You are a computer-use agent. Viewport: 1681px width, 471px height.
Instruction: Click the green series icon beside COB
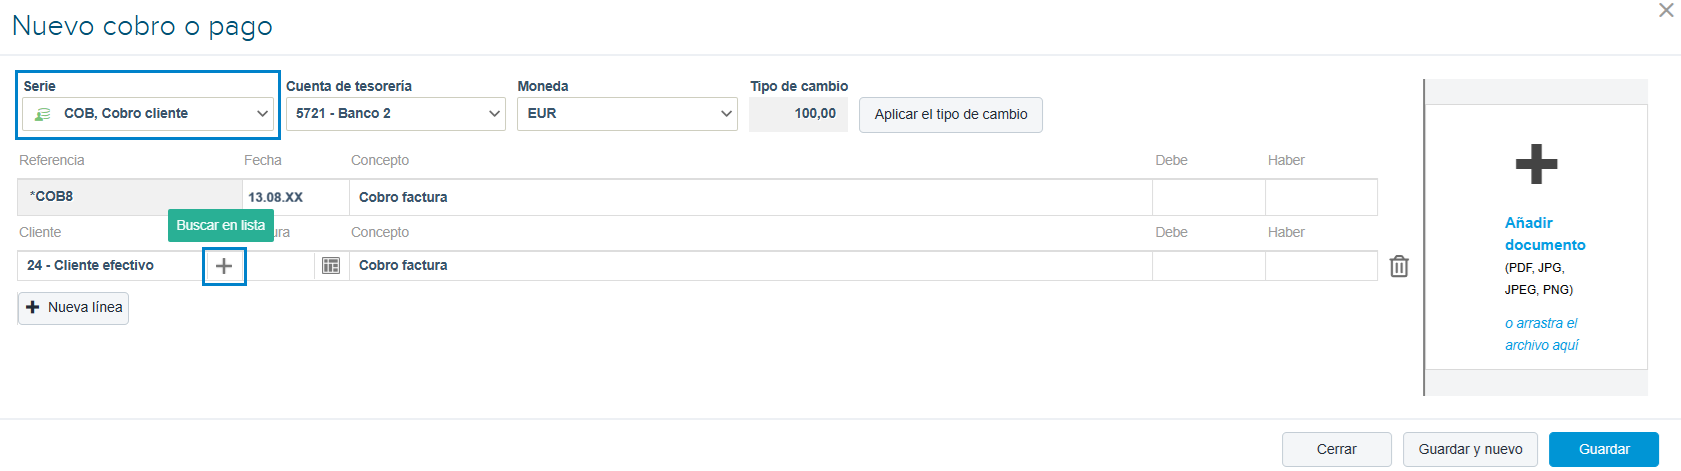pos(42,114)
